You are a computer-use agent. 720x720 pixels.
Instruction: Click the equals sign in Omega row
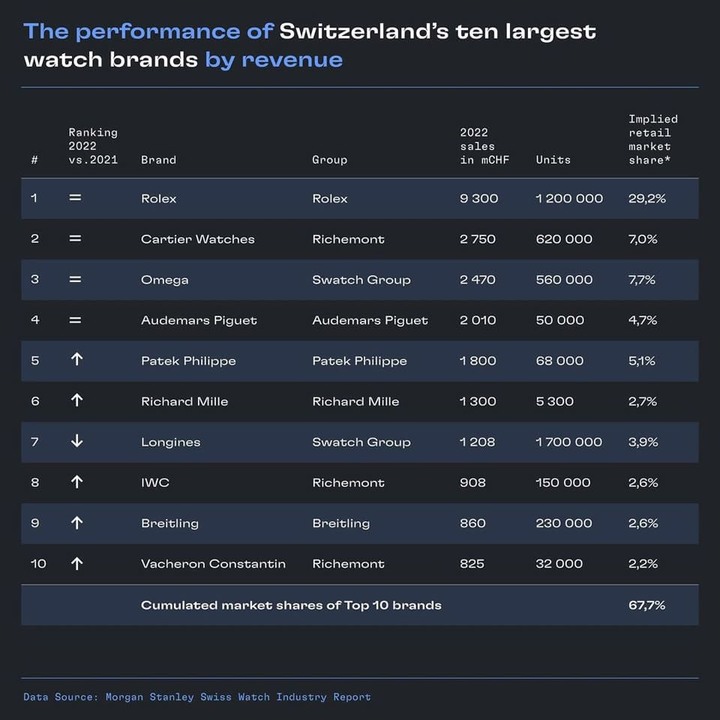pyautogui.click(x=75, y=279)
